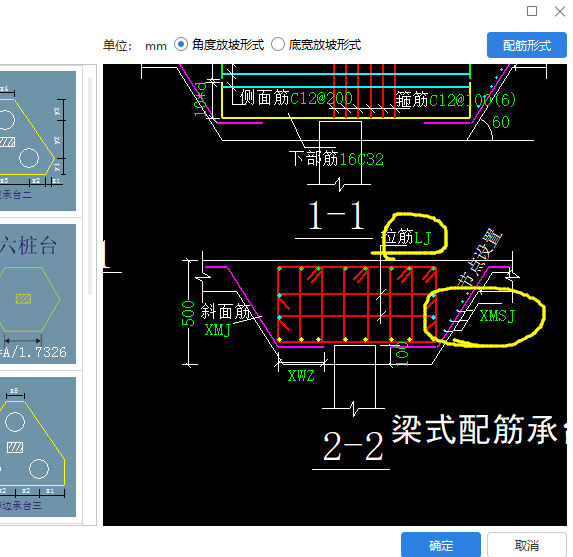Click the 2-2 section title
The image size is (573, 557).
353,446
